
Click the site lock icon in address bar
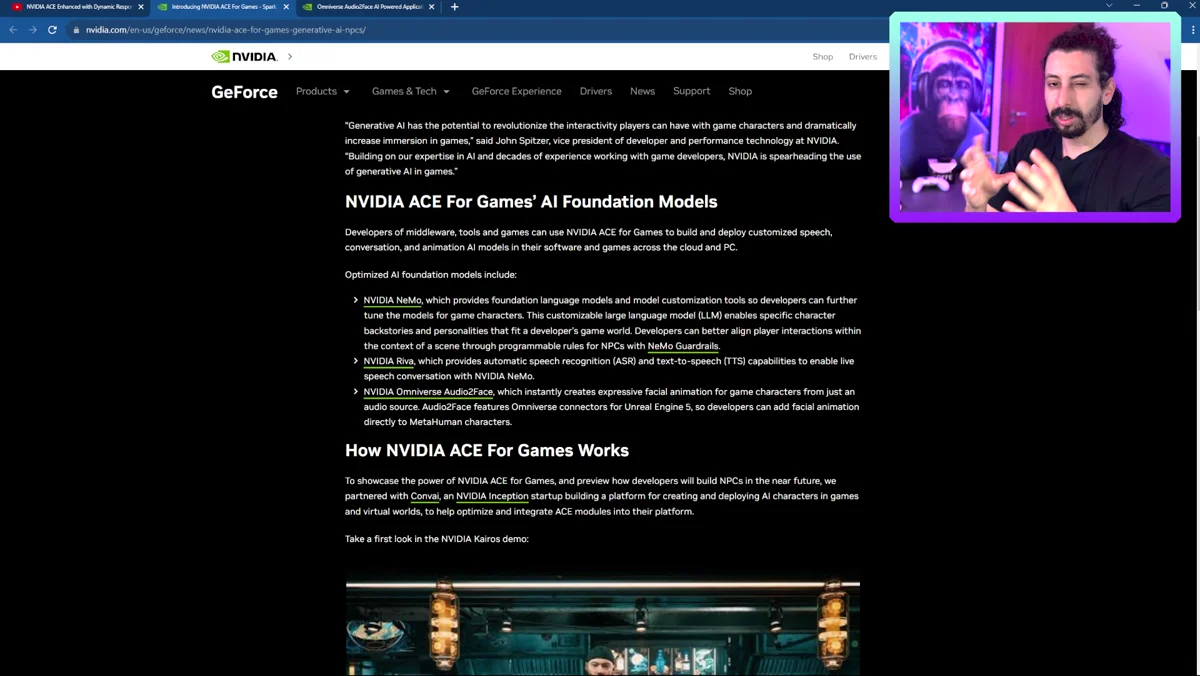[x=76, y=30]
